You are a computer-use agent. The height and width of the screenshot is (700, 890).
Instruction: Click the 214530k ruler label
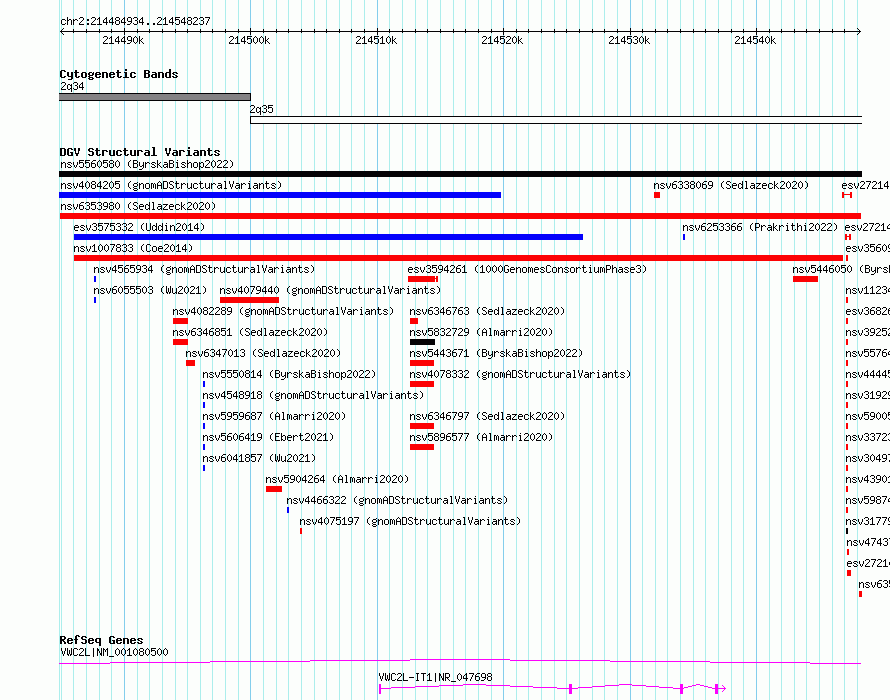(x=629, y=40)
